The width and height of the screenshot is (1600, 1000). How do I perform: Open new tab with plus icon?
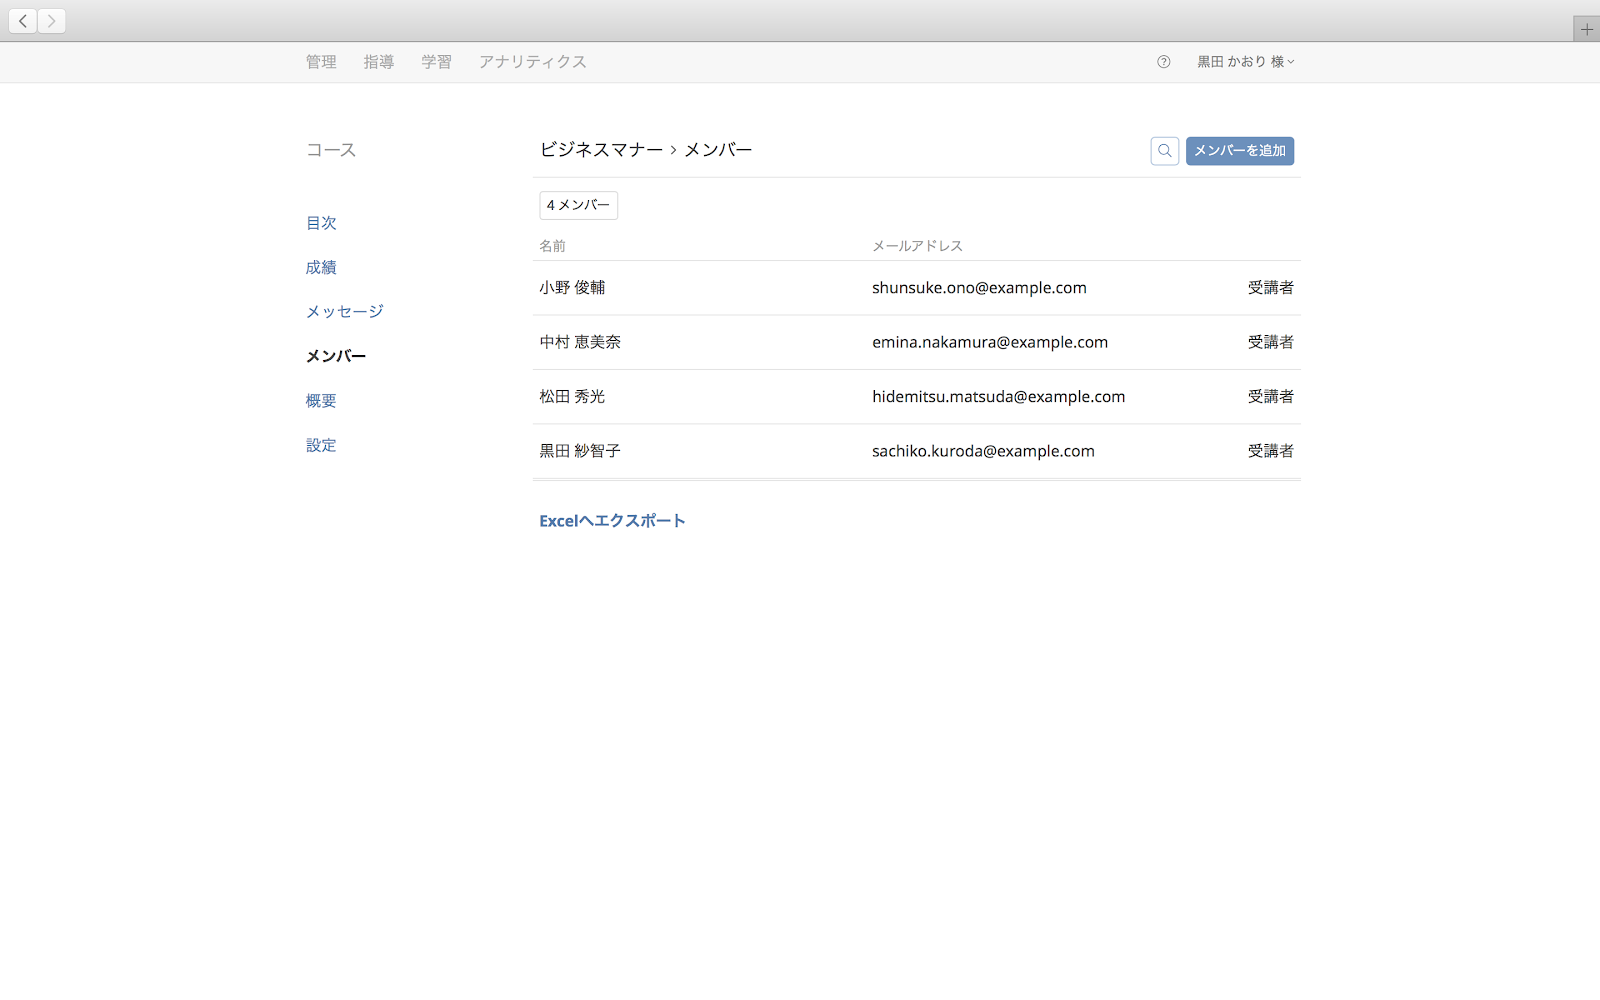[1586, 29]
